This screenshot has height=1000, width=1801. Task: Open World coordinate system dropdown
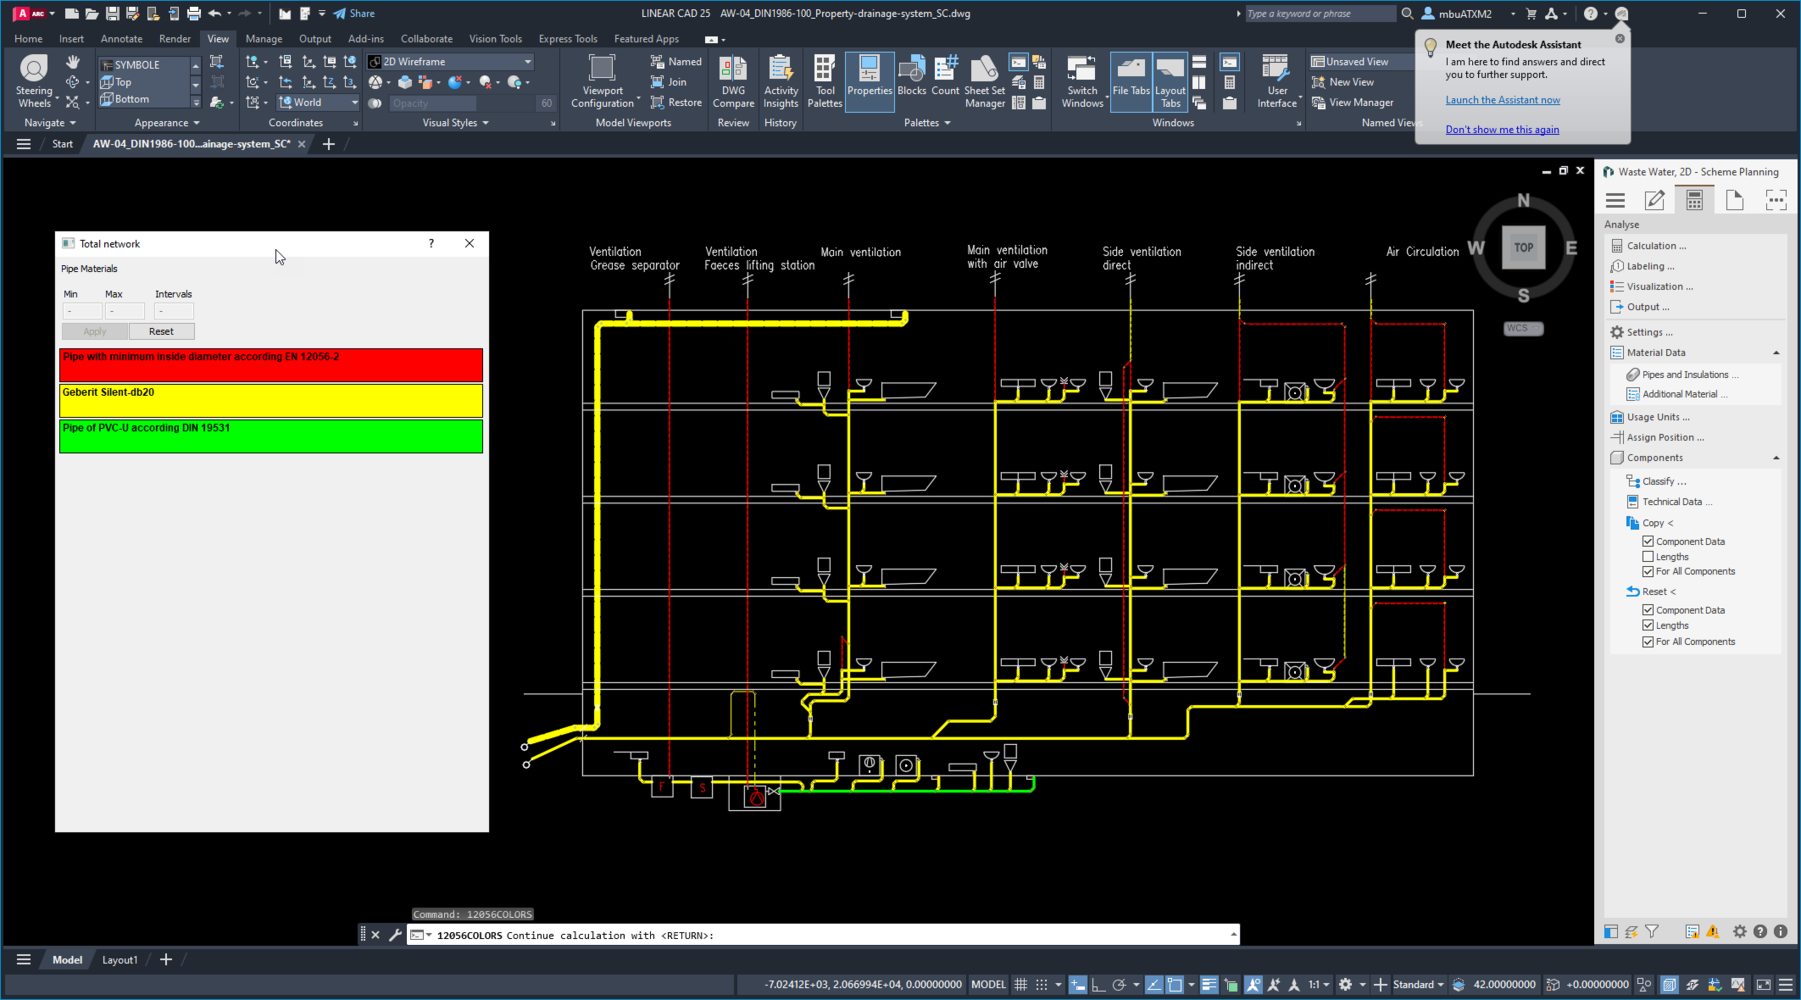click(x=317, y=102)
